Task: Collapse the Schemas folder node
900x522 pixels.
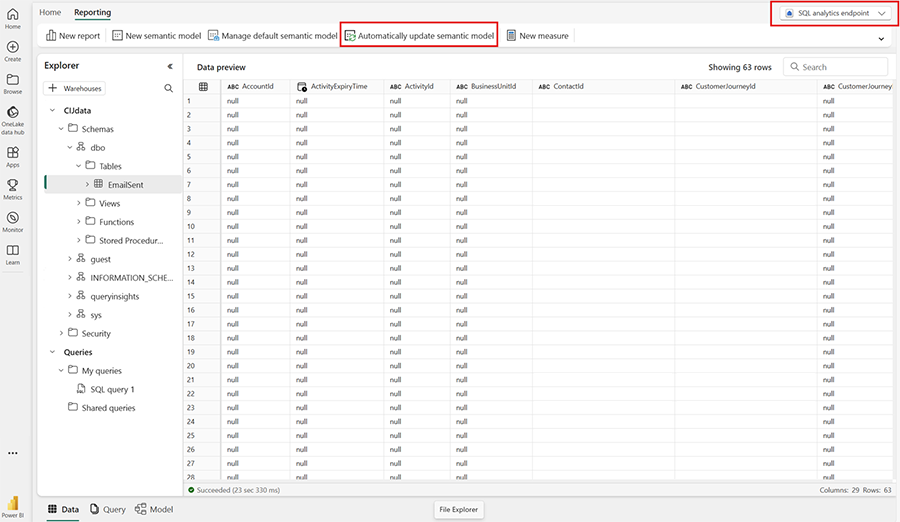Action: [x=61, y=129]
